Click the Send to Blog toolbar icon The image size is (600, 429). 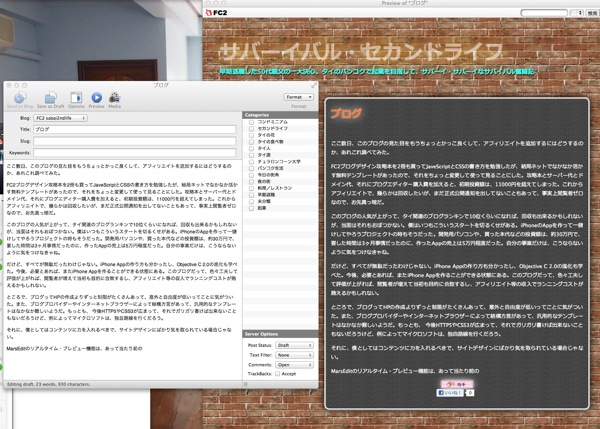20,97
